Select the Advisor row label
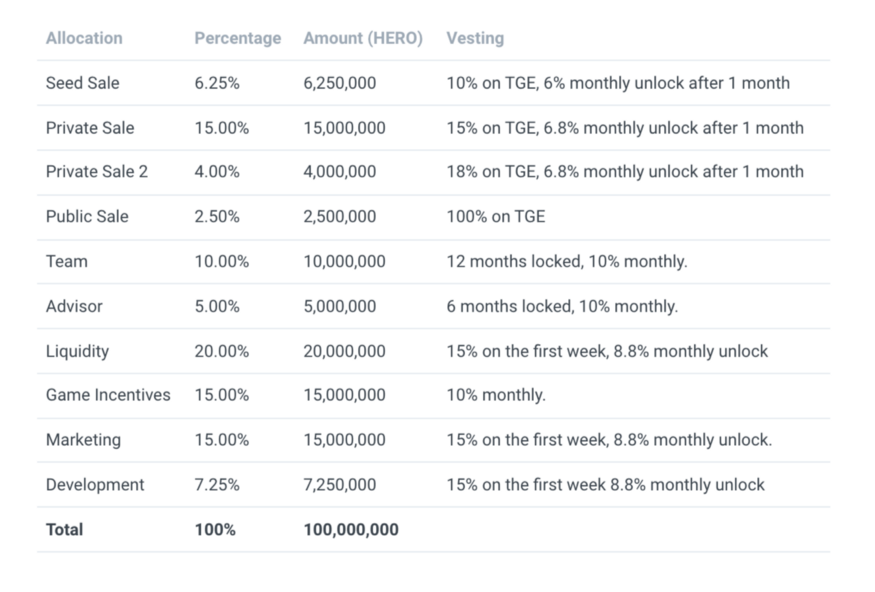 tap(74, 306)
